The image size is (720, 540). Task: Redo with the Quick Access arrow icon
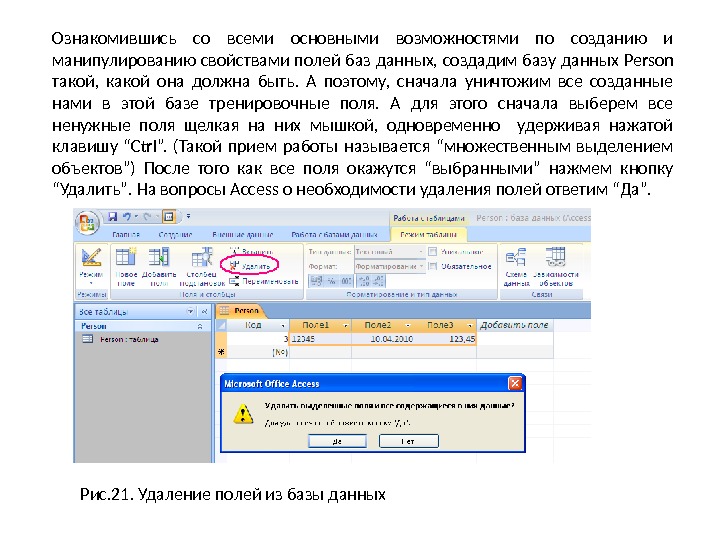[x=147, y=217]
